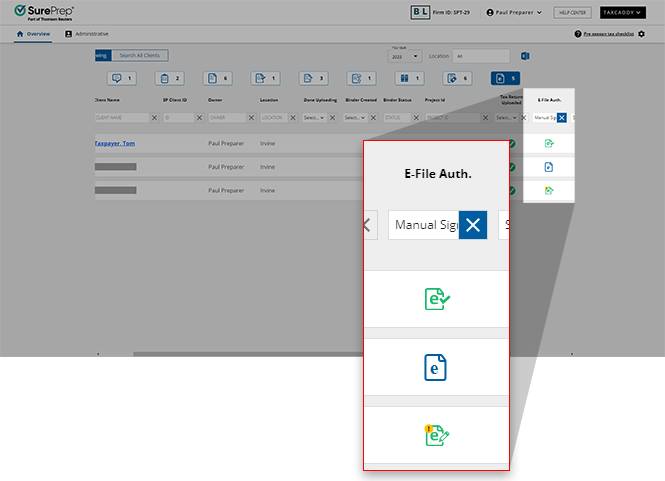The image size is (665, 481).
Task: Click the Client Name column header
Action: click(107, 100)
